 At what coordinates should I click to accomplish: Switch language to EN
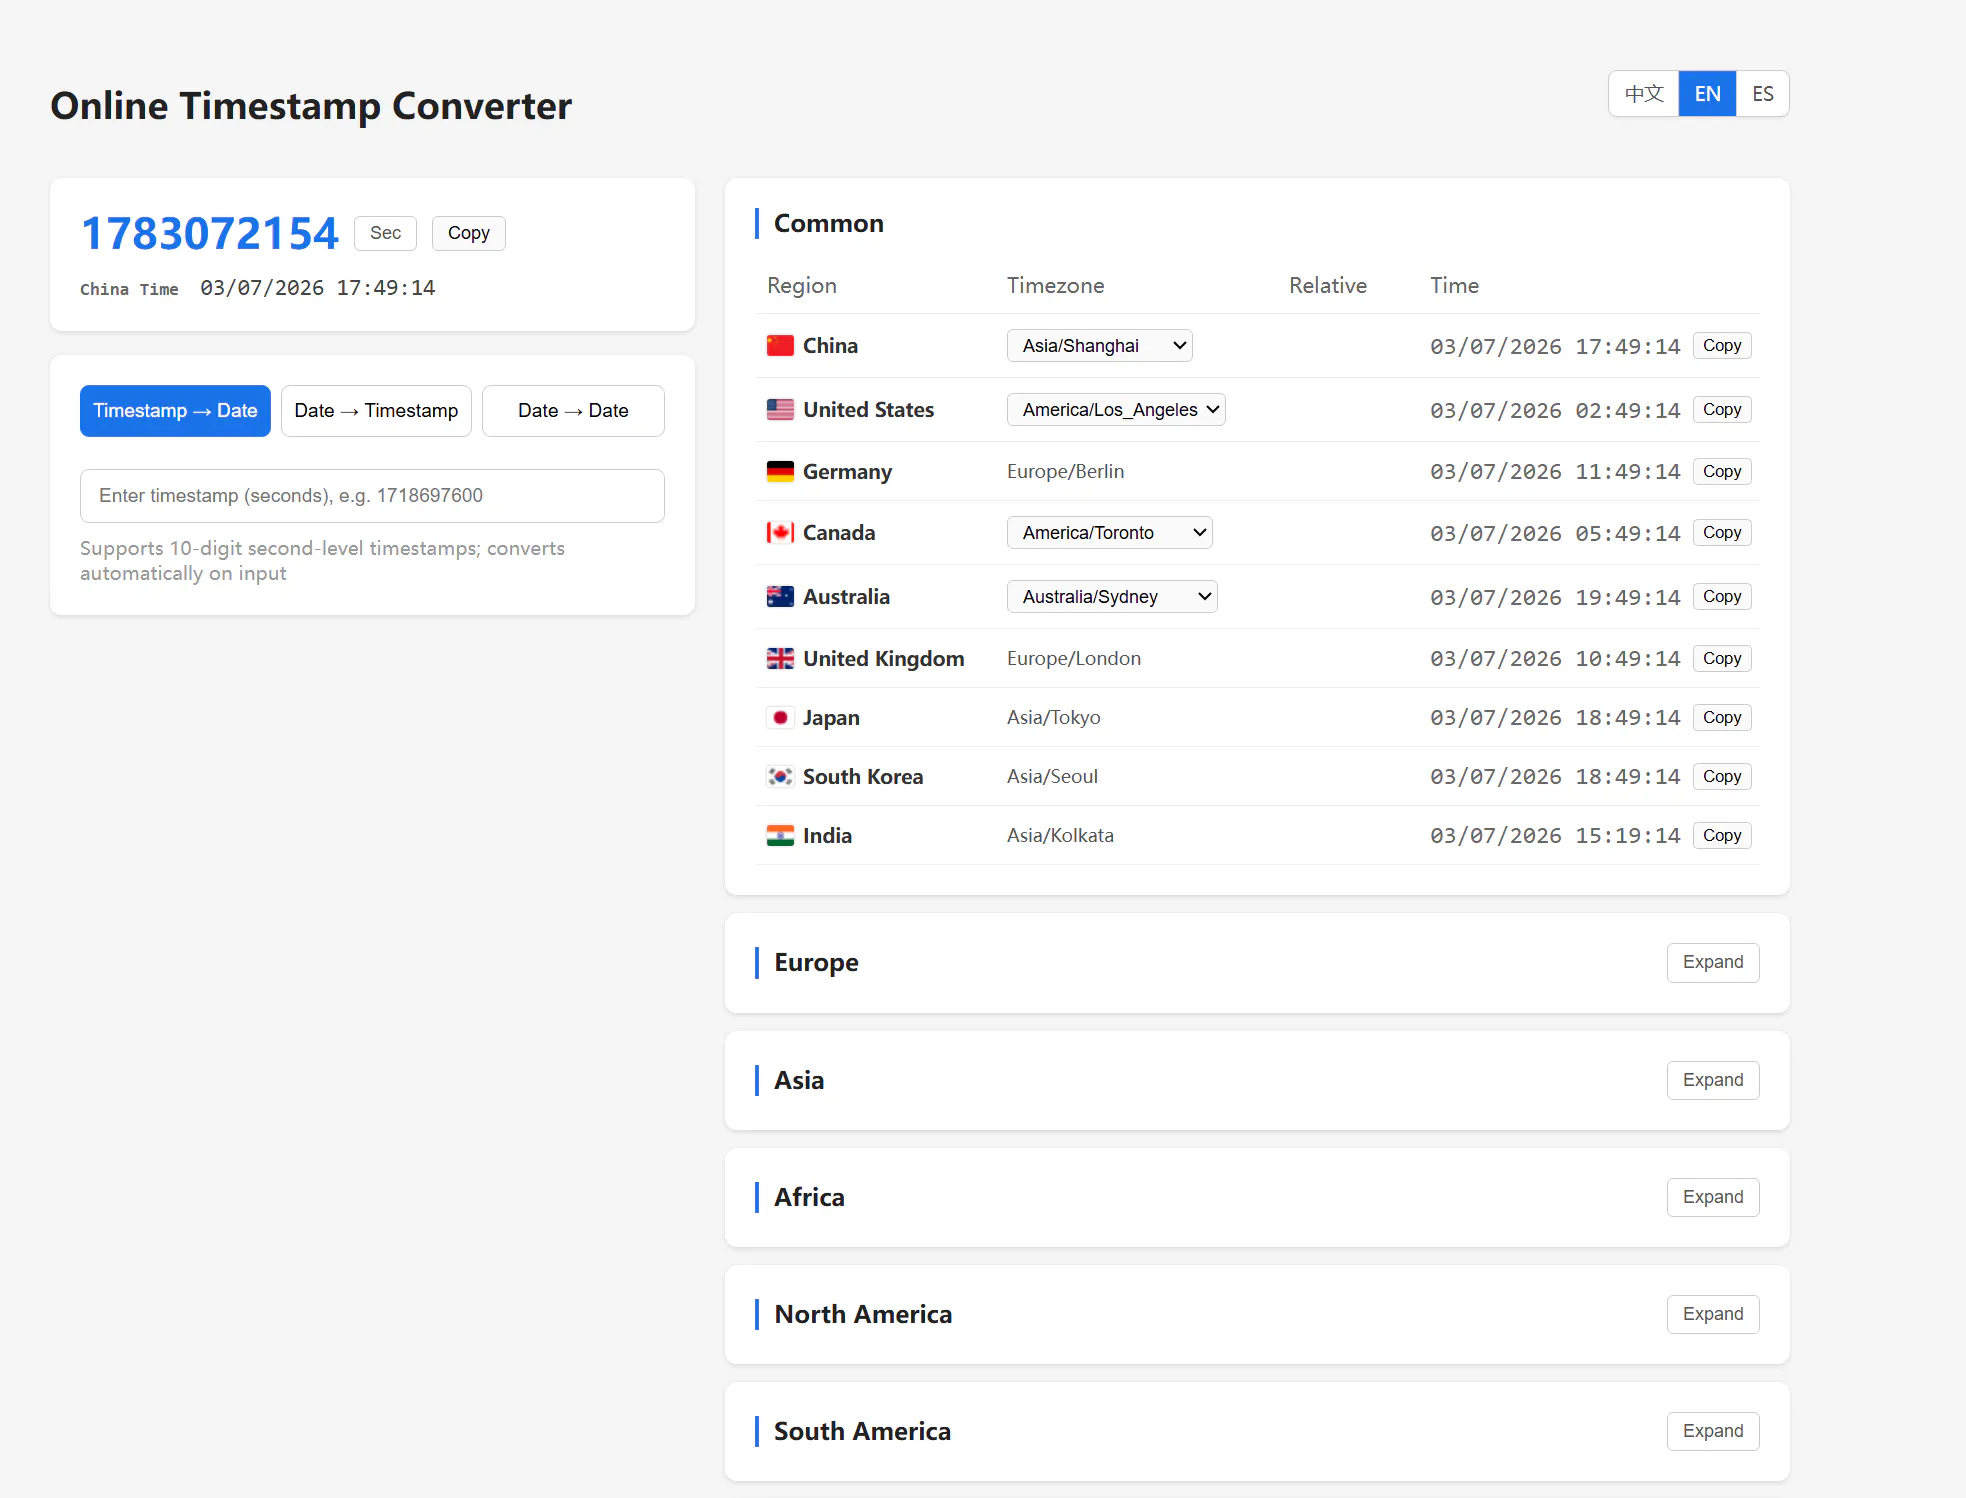click(1707, 94)
